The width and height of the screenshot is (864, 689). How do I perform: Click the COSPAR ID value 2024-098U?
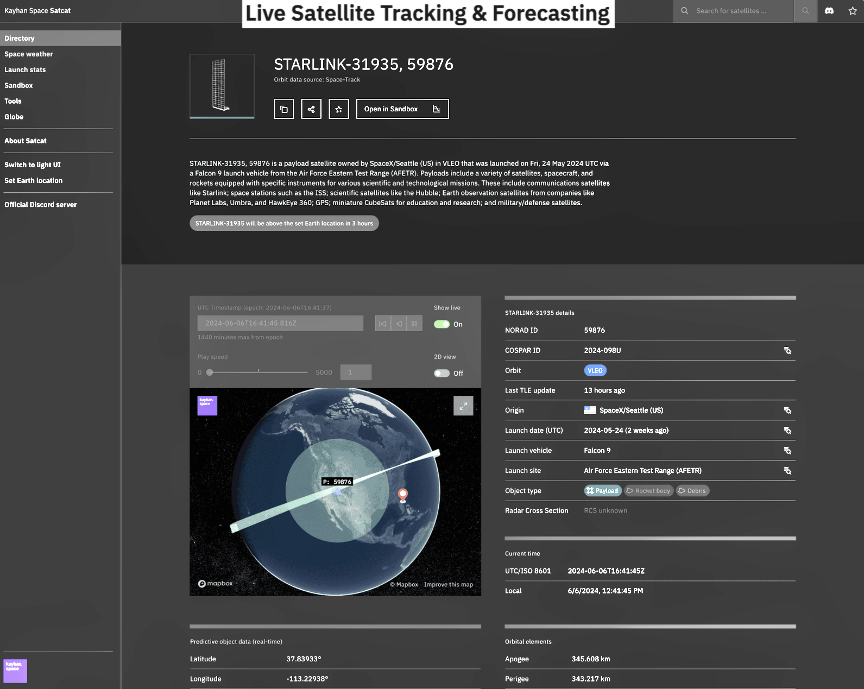pos(602,351)
